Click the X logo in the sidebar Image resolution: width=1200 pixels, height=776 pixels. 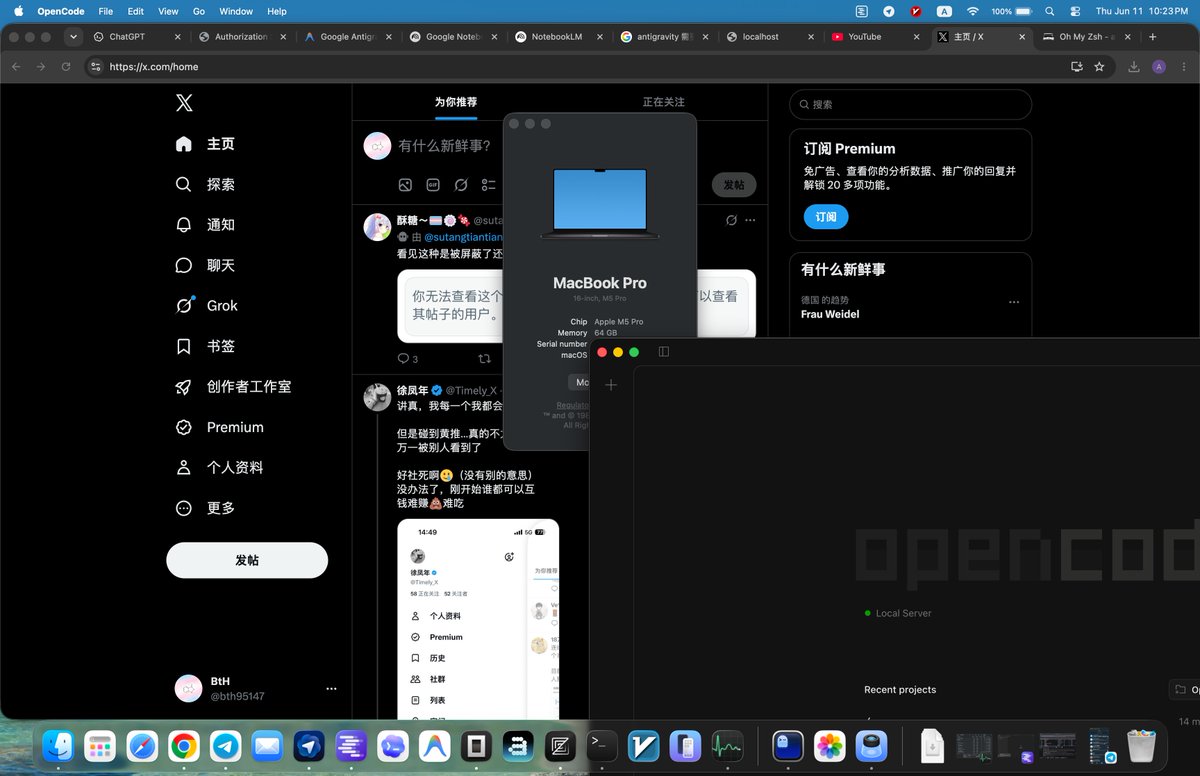184,103
